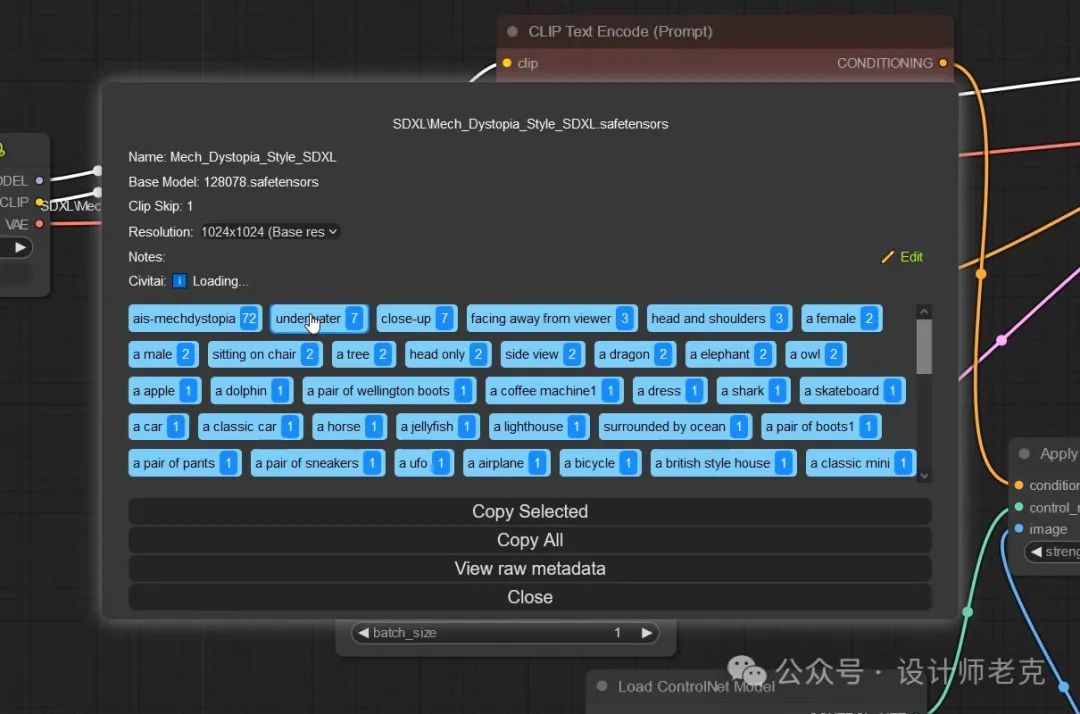This screenshot has width=1080, height=714.
Task: Increase batch_size with right arrow
Action: pos(646,633)
